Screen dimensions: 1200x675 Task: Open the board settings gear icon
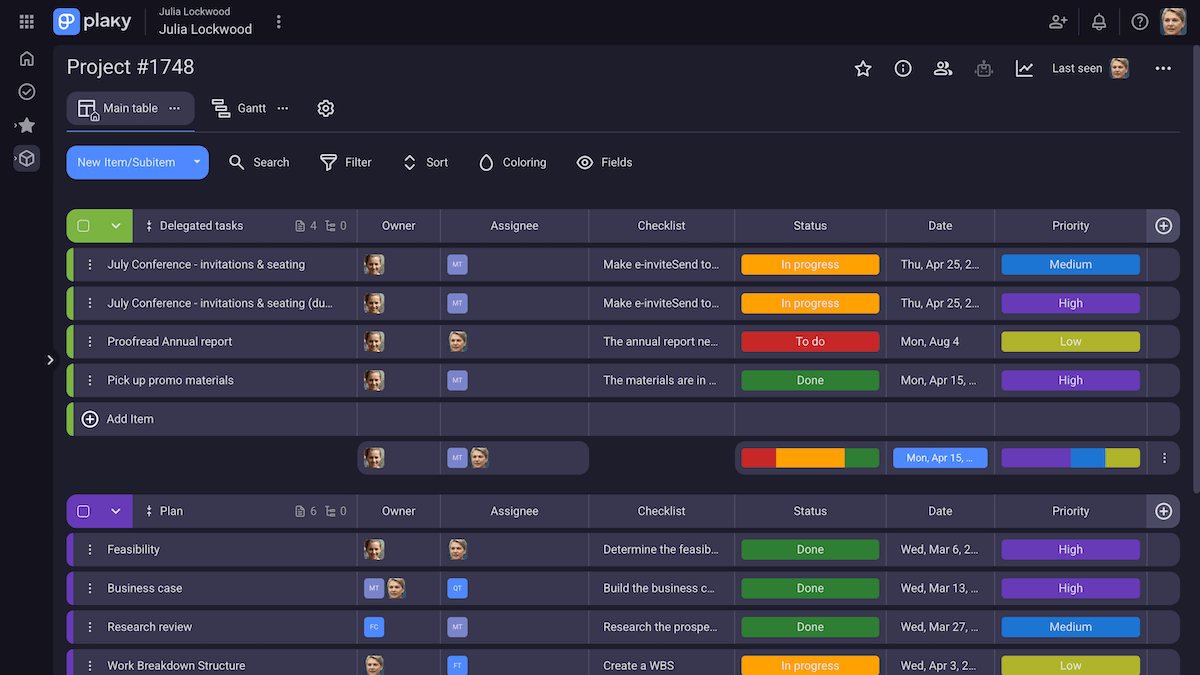click(x=325, y=108)
